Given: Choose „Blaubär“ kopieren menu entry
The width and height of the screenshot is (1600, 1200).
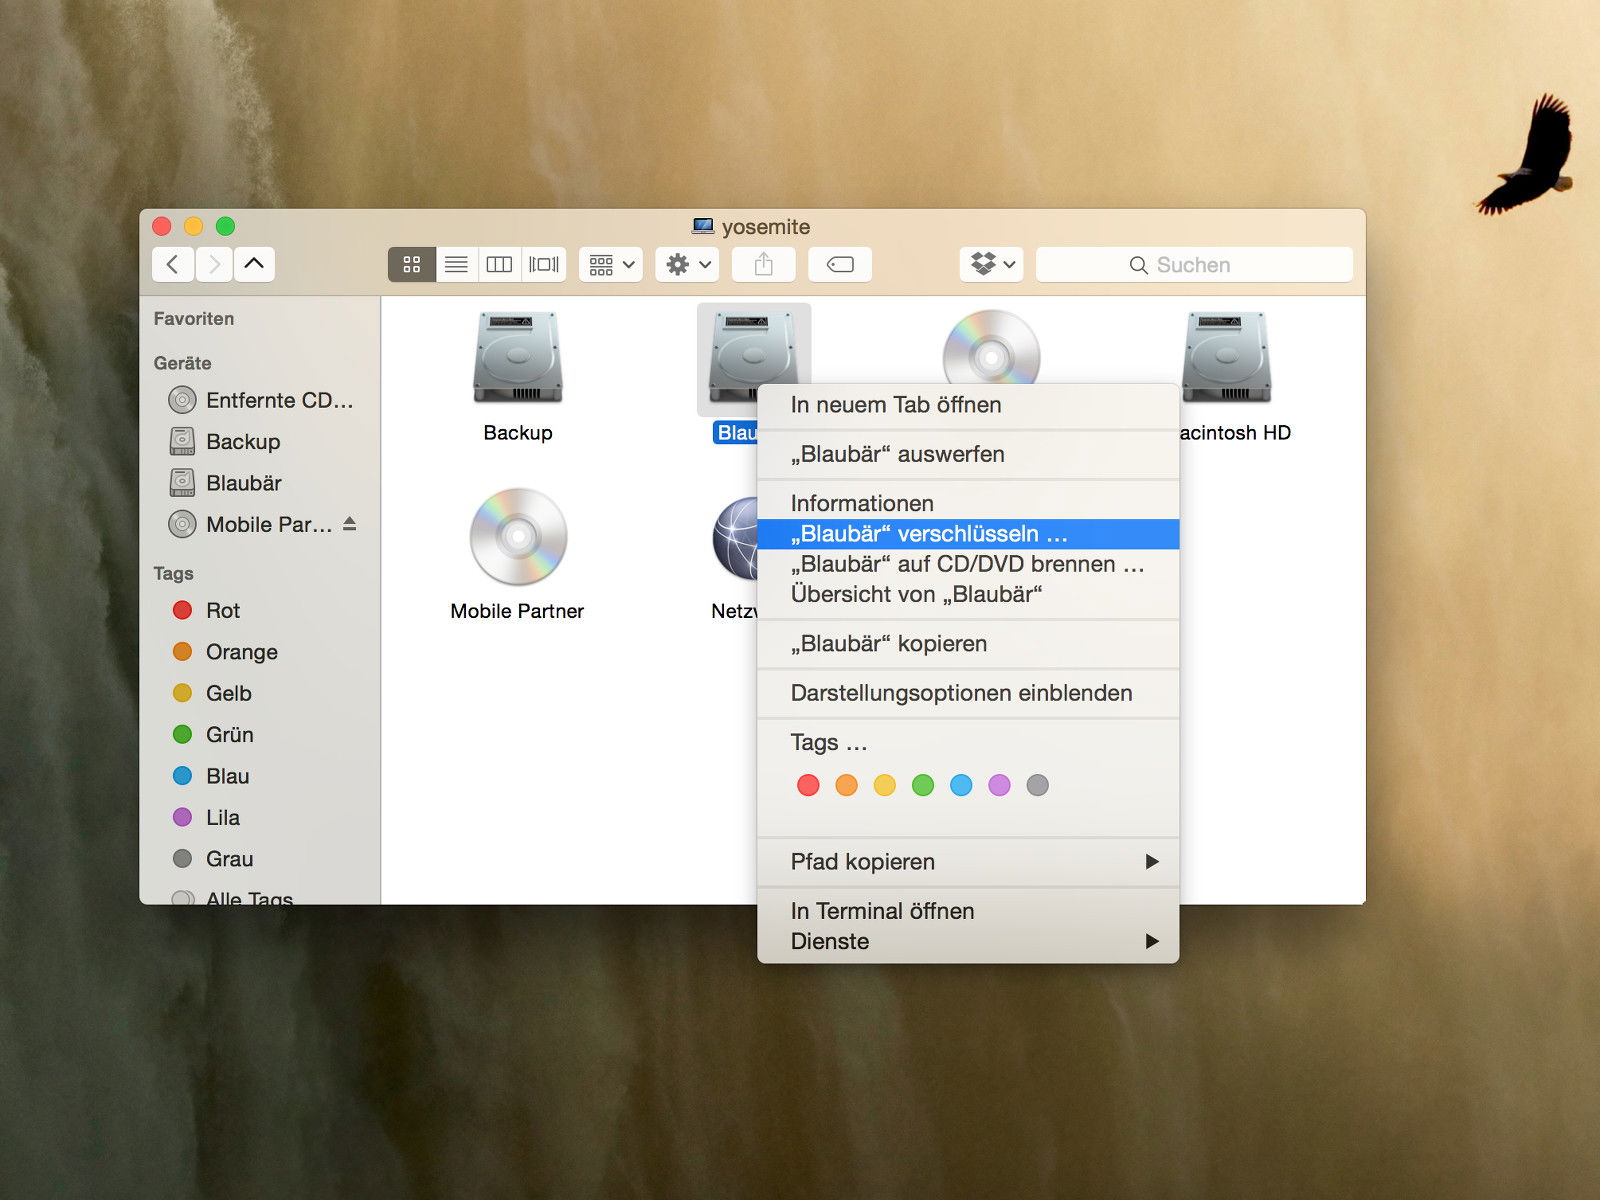Looking at the screenshot, I should 968,643.
